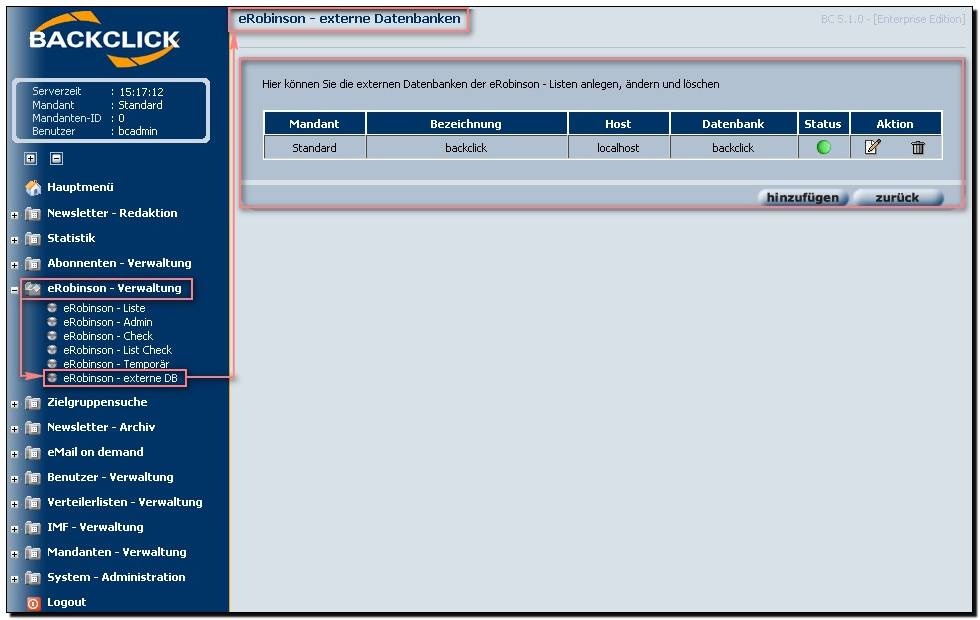Screen dimensions: 980x620
Task: Edit the backclick database entry
Action: 872,147
